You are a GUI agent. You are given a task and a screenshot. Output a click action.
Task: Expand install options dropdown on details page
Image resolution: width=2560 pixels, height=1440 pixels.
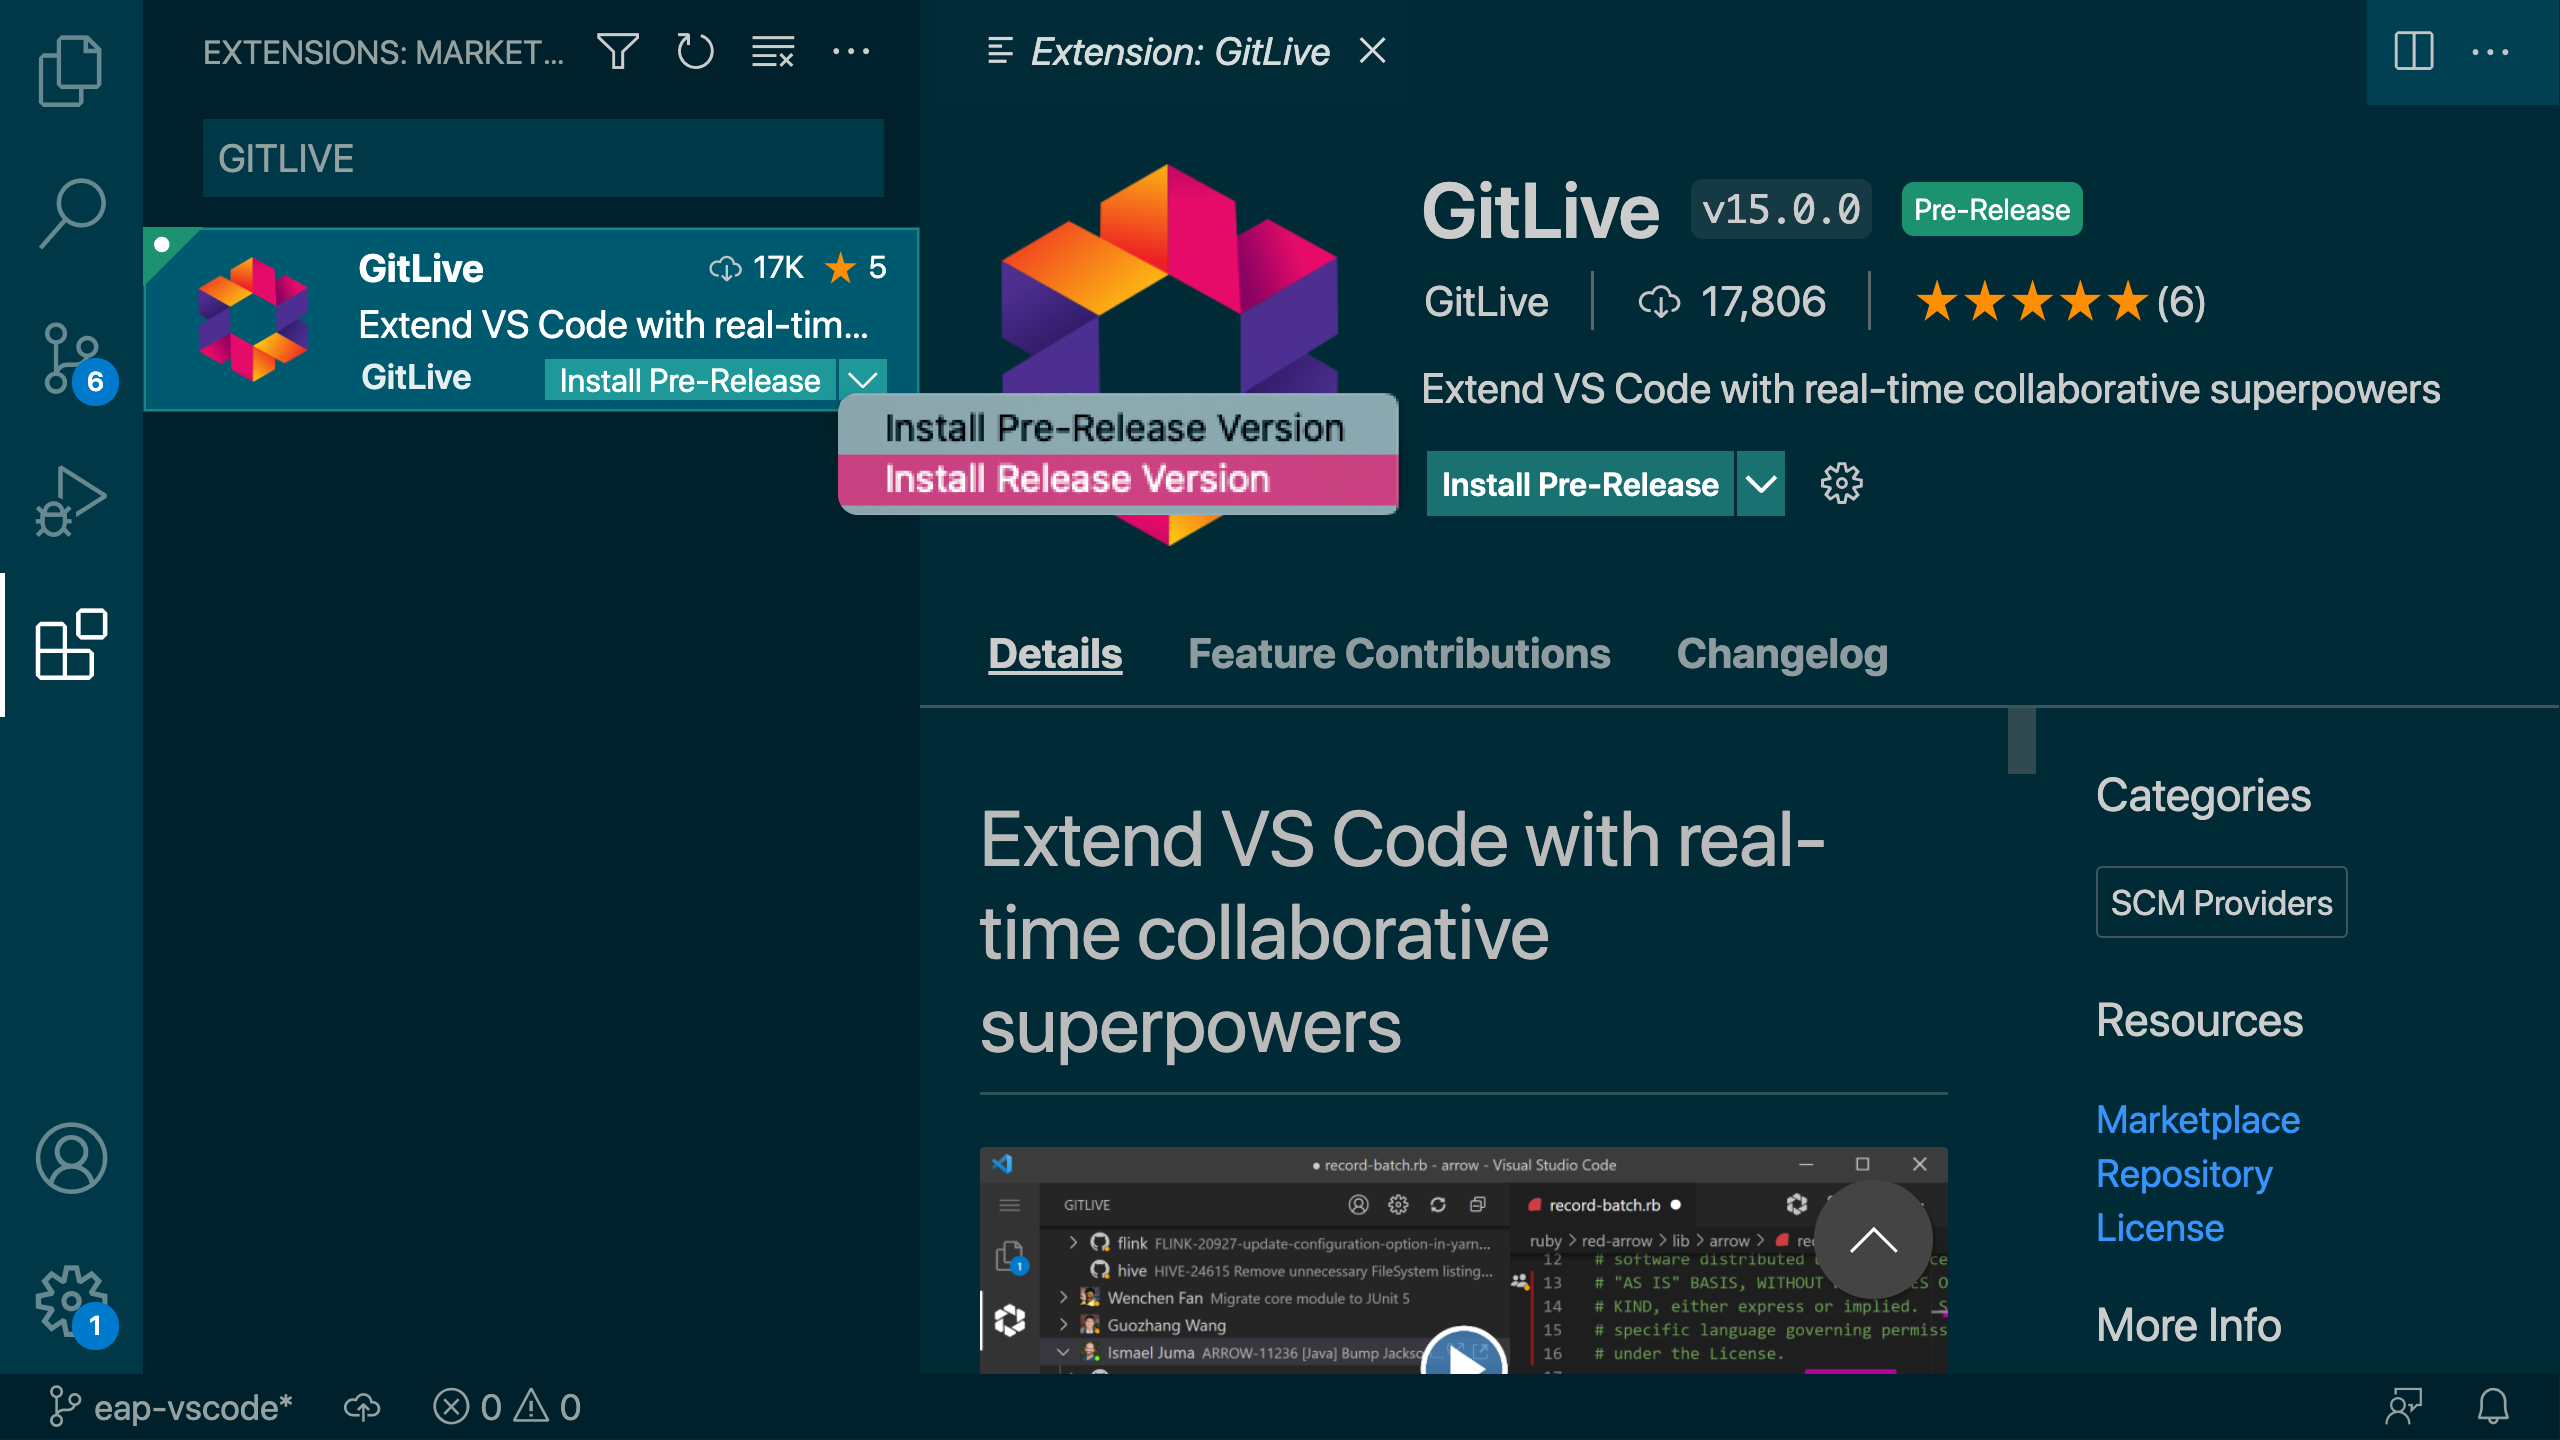pos(1761,484)
